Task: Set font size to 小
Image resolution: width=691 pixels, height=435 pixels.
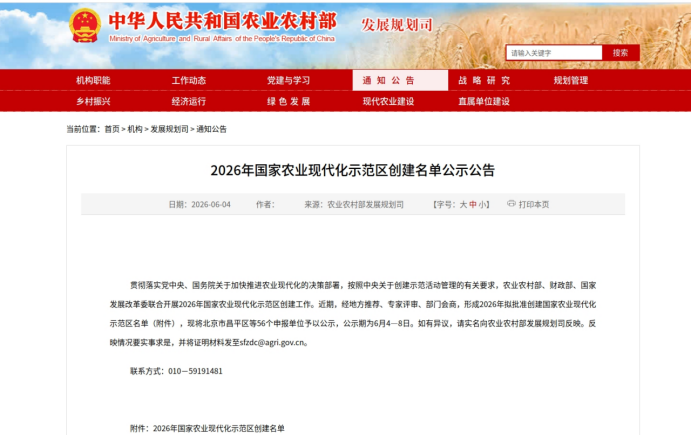Action: [x=482, y=204]
